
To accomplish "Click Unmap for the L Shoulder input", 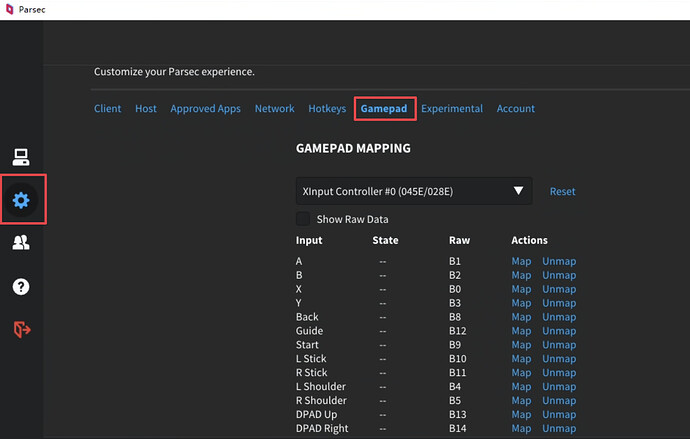I will (559, 387).
